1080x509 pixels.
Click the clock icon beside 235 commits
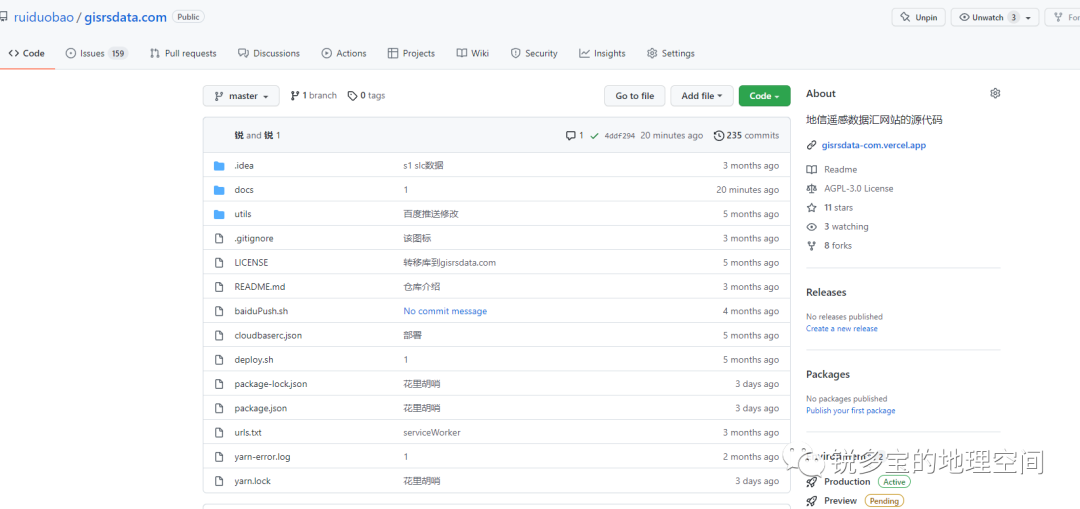[x=719, y=136]
